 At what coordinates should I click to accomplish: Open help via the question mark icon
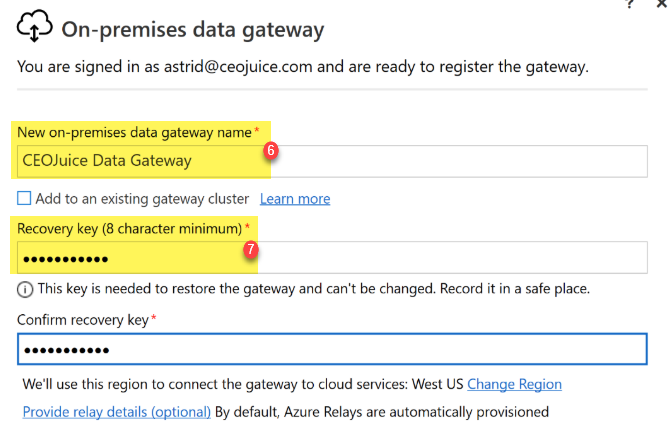tap(629, 4)
